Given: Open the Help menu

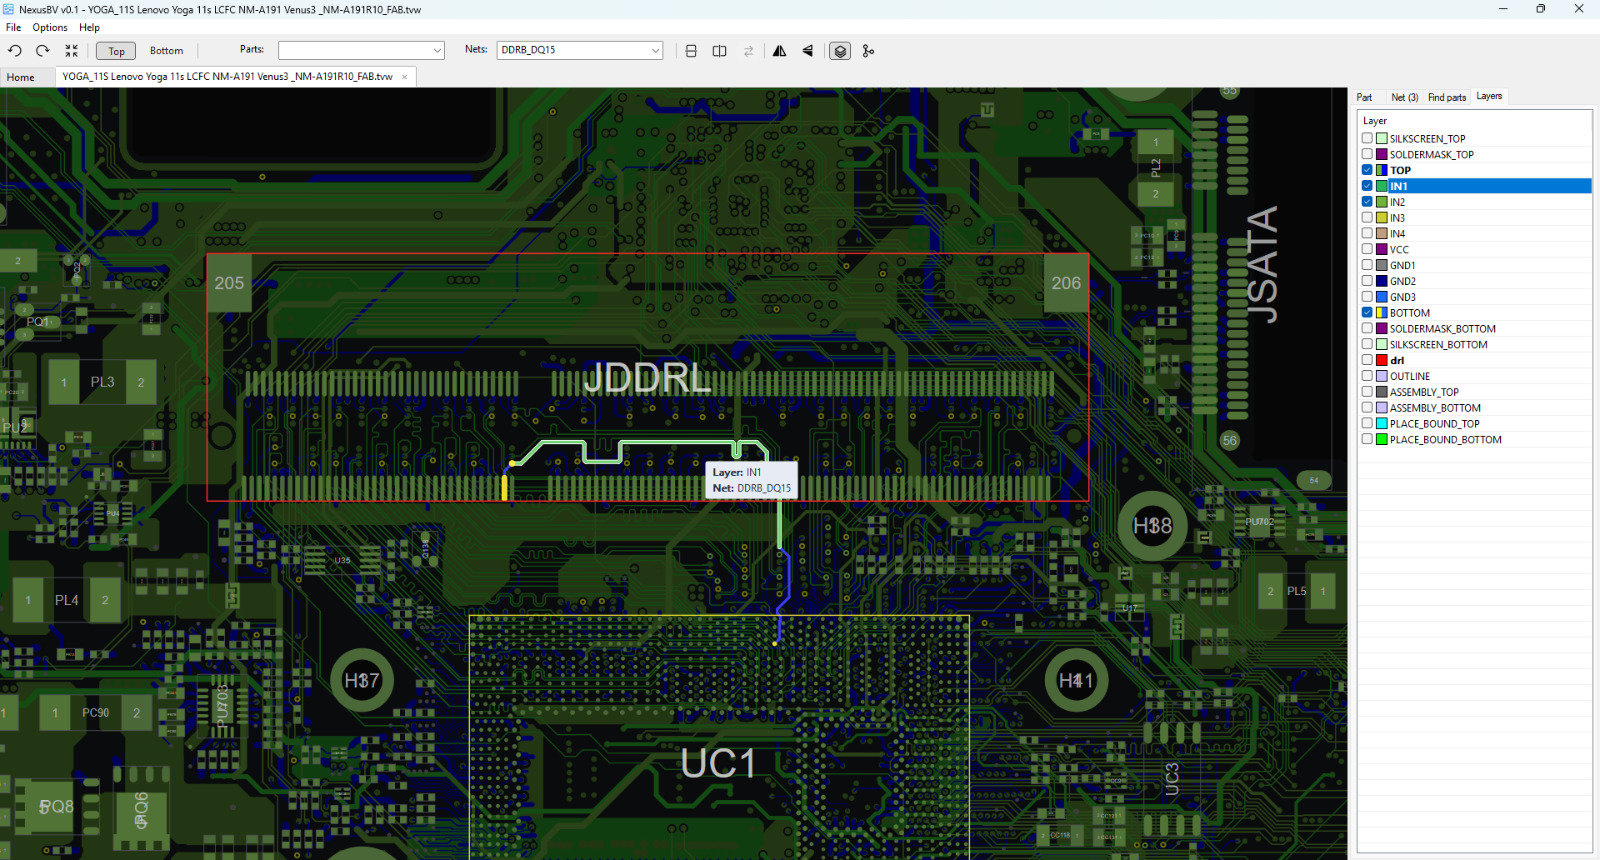Looking at the screenshot, I should (x=89, y=27).
